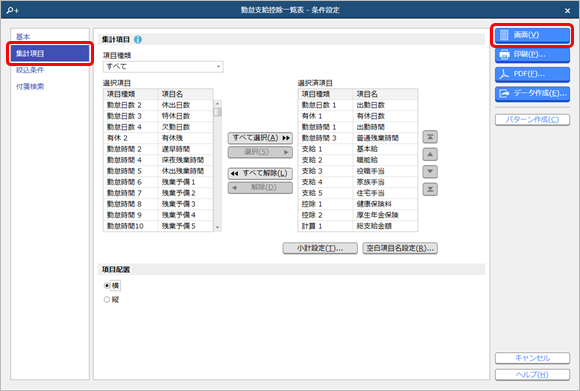Click the 選択(S) button
Image resolution: width=580 pixels, height=391 pixels.
coord(260,152)
